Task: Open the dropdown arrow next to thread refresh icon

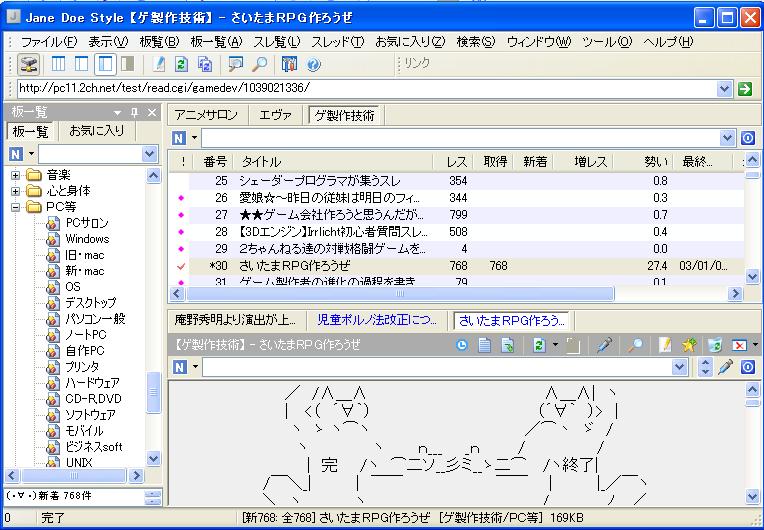Action: [555, 345]
